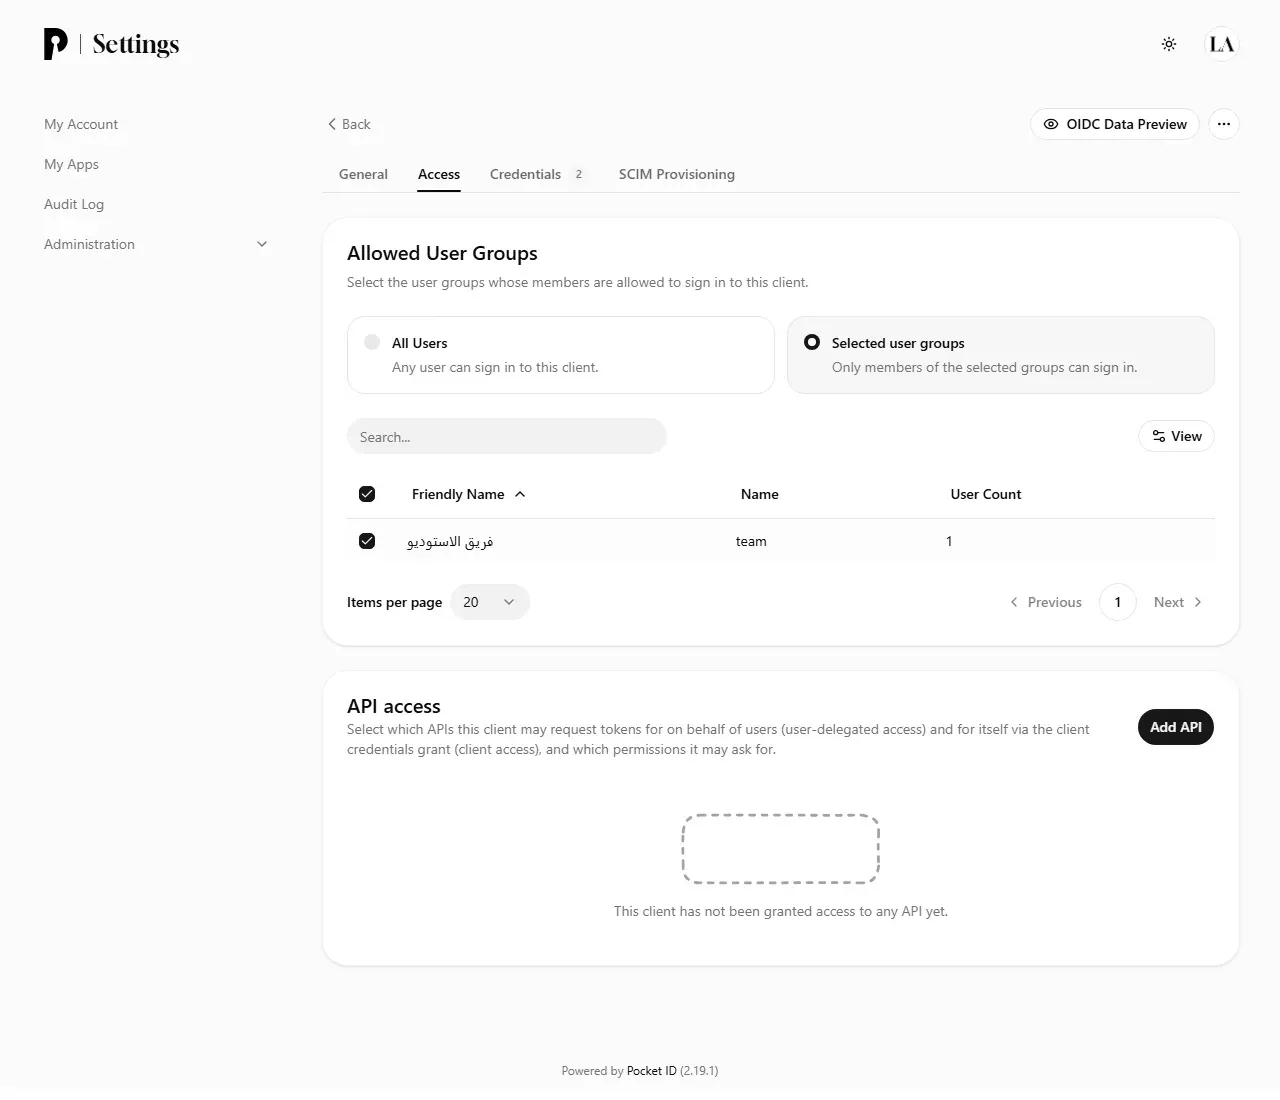Click the 'team' name cell
The width and height of the screenshot is (1280, 1100).
point(751,541)
